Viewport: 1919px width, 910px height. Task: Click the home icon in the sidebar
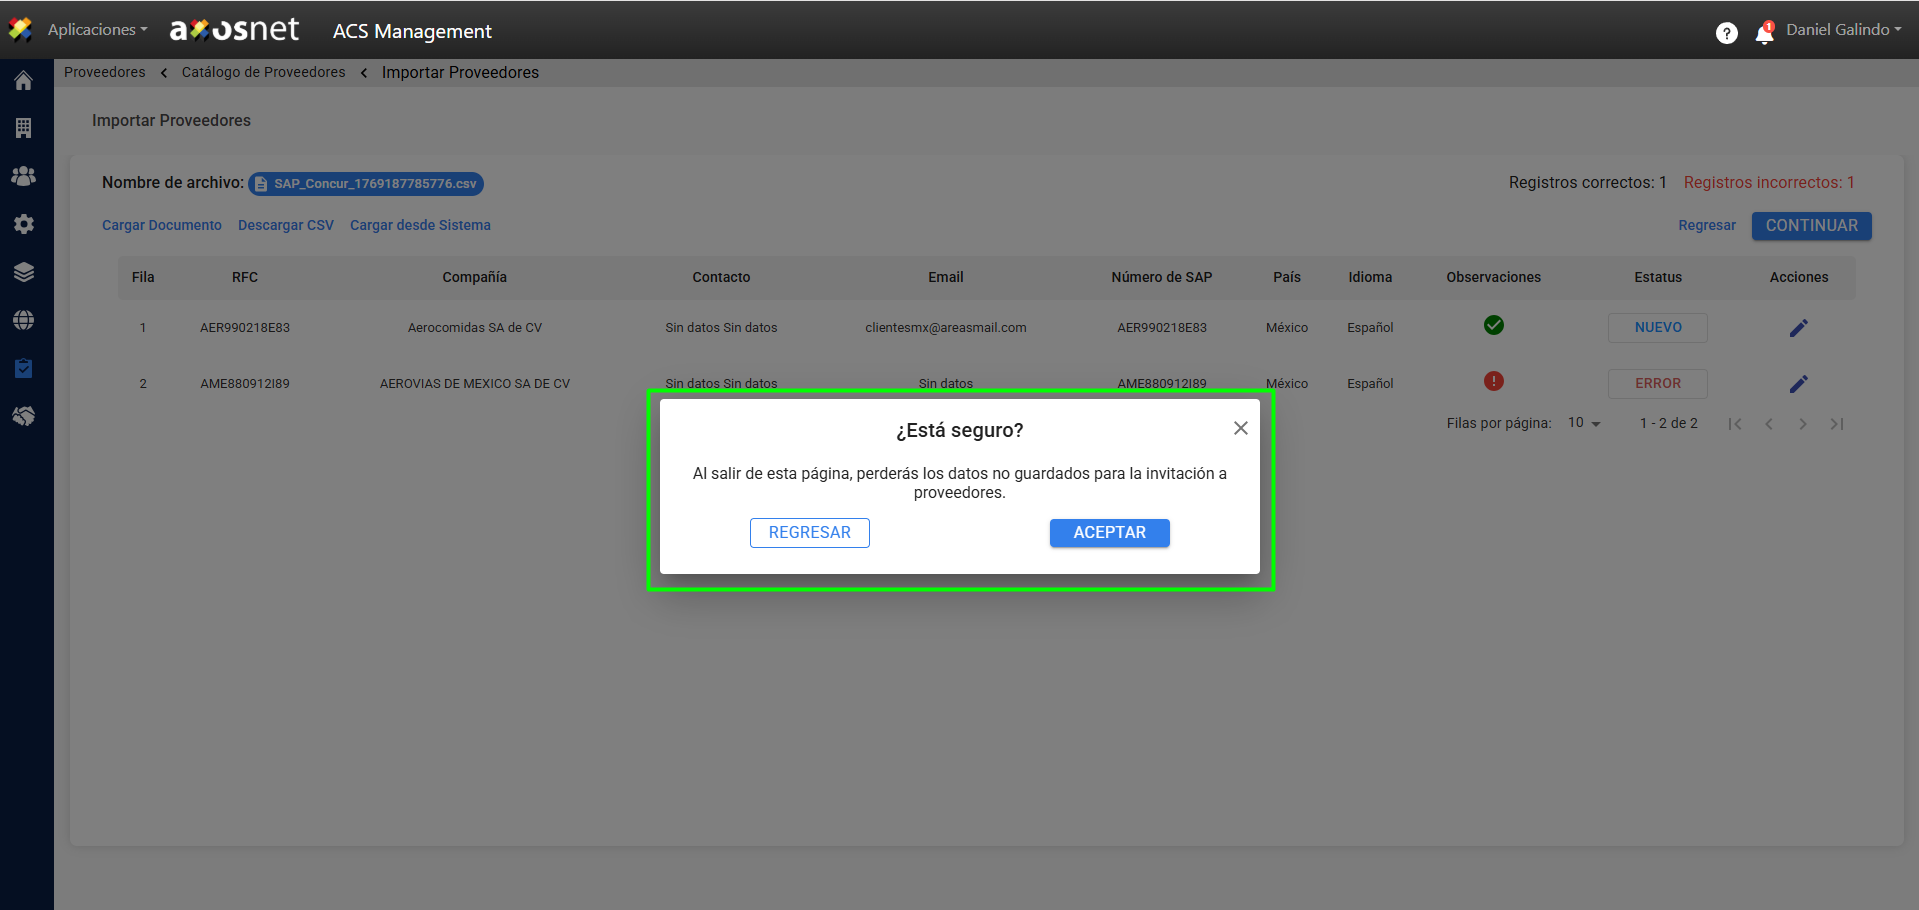[24, 81]
